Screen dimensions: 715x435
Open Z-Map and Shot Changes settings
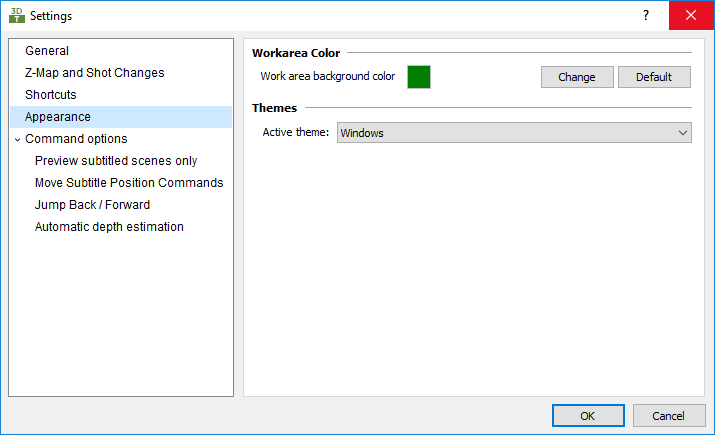coord(94,73)
